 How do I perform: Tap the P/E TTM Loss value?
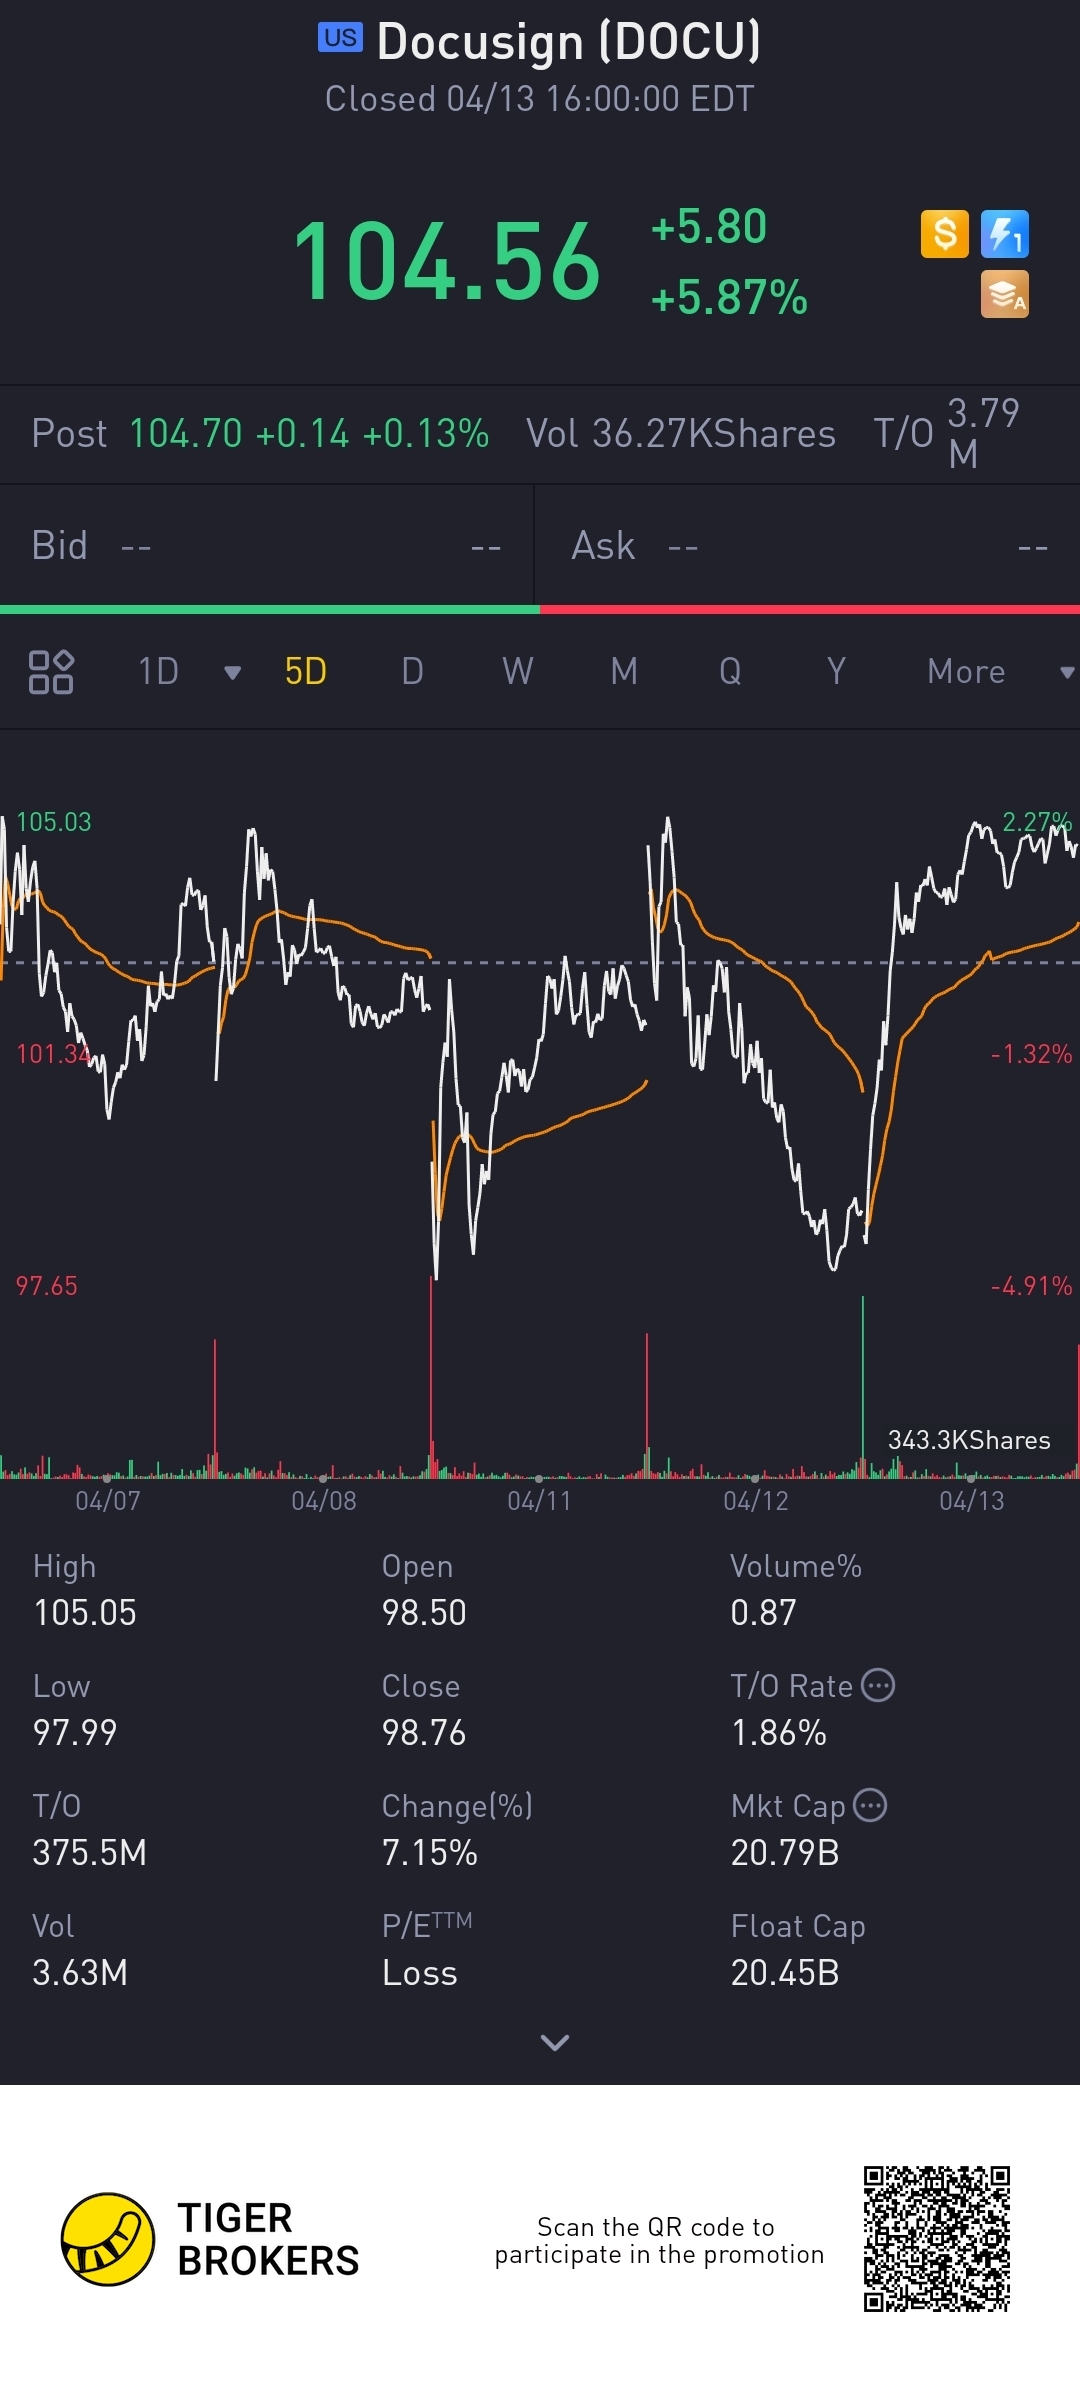(420, 1973)
